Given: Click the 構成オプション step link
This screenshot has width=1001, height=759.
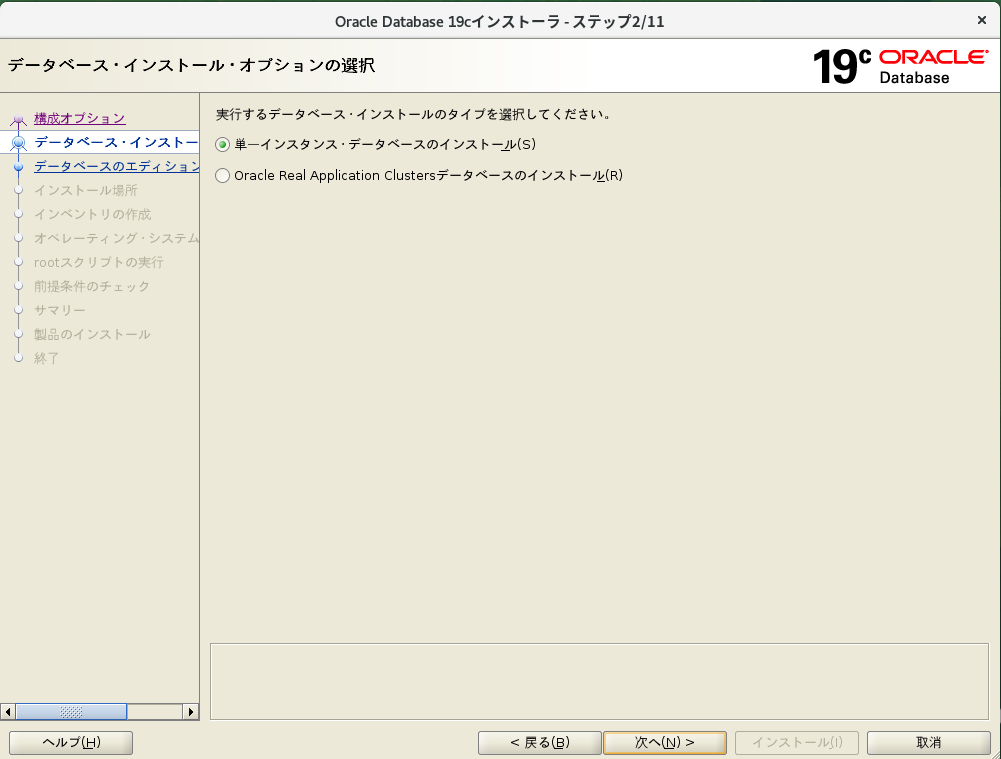Looking at the screenshot, I should 79,118.
